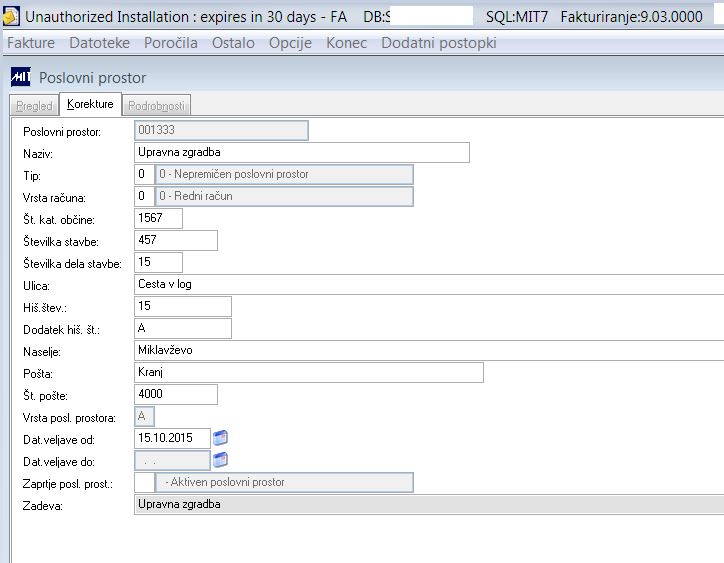Click the Zaprtje posl. prost. code box

(x=144, y=483)
